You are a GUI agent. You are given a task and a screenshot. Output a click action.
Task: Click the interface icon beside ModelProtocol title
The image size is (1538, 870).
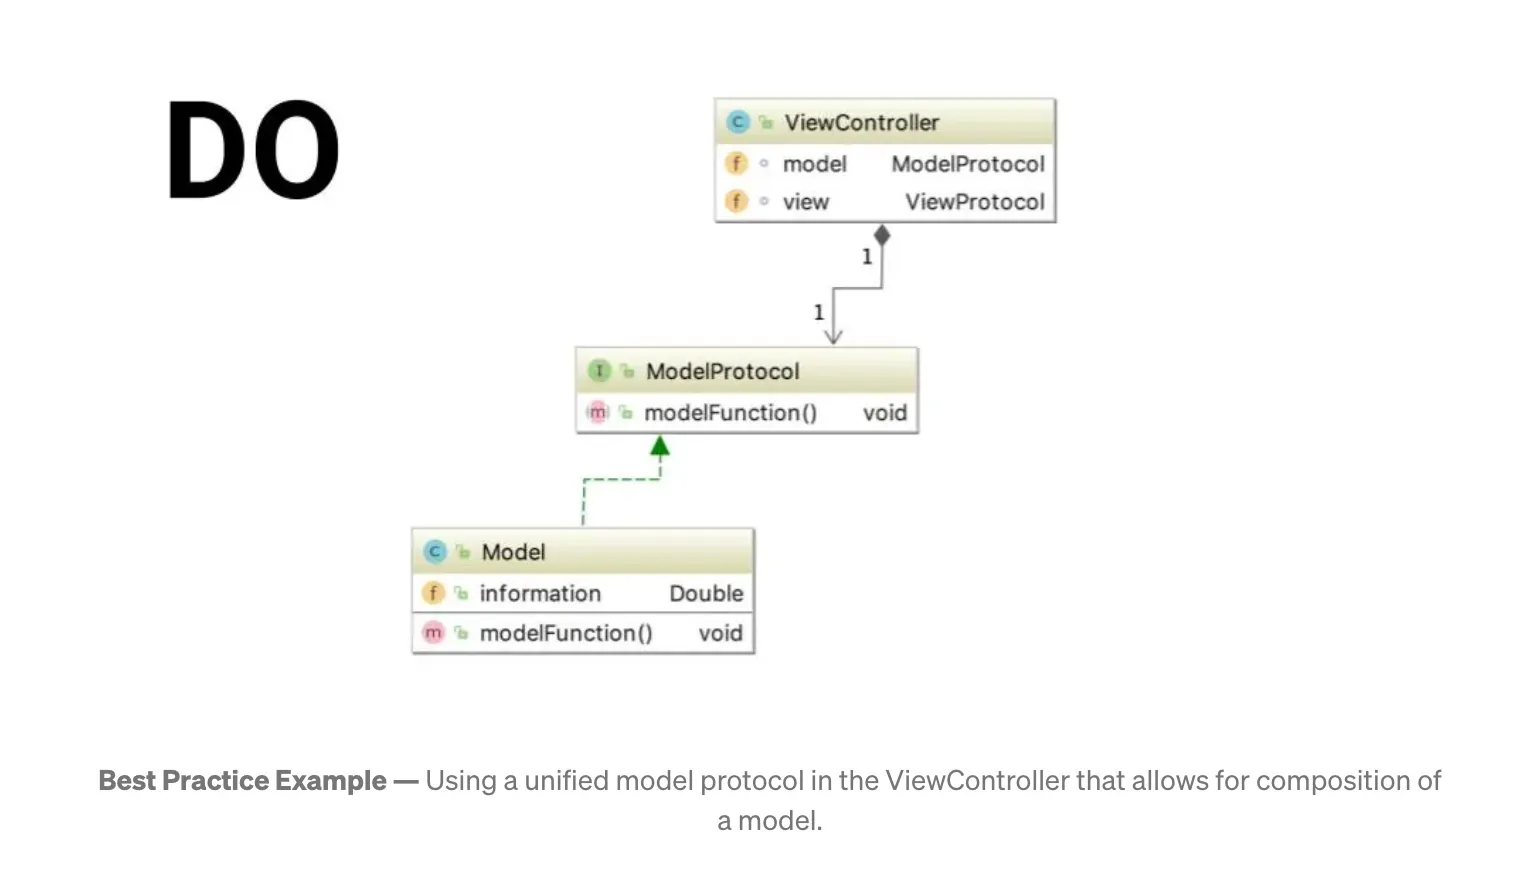point(599,371)
